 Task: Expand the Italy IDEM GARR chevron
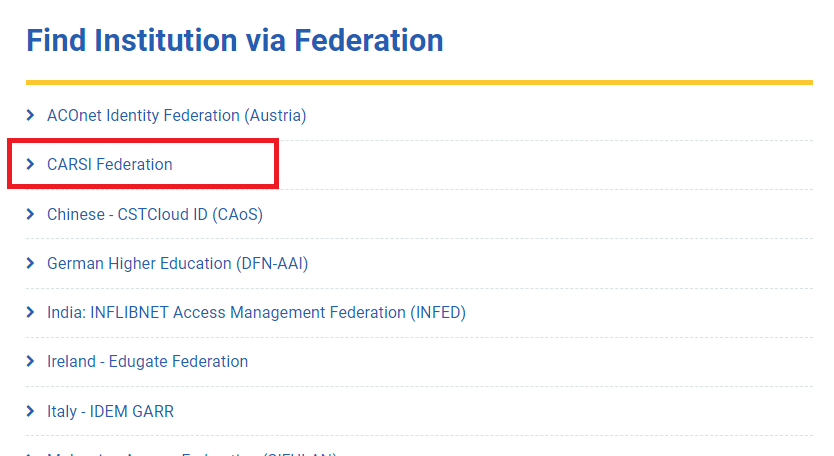click(31, 411)
